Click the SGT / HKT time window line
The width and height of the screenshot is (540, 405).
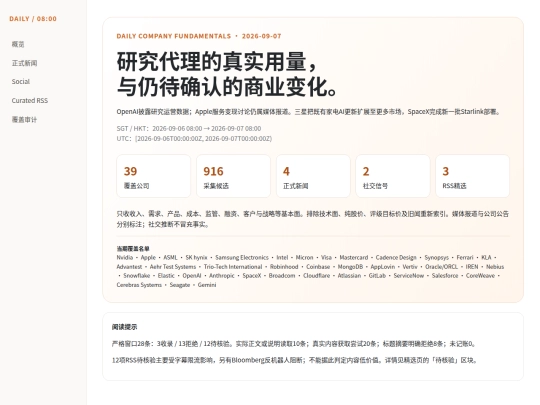tap(189, 128)
